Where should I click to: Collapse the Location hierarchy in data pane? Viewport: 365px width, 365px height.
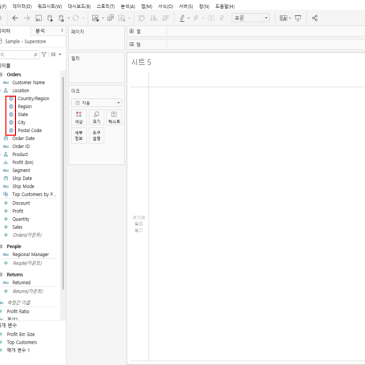[x=1, y=90]
